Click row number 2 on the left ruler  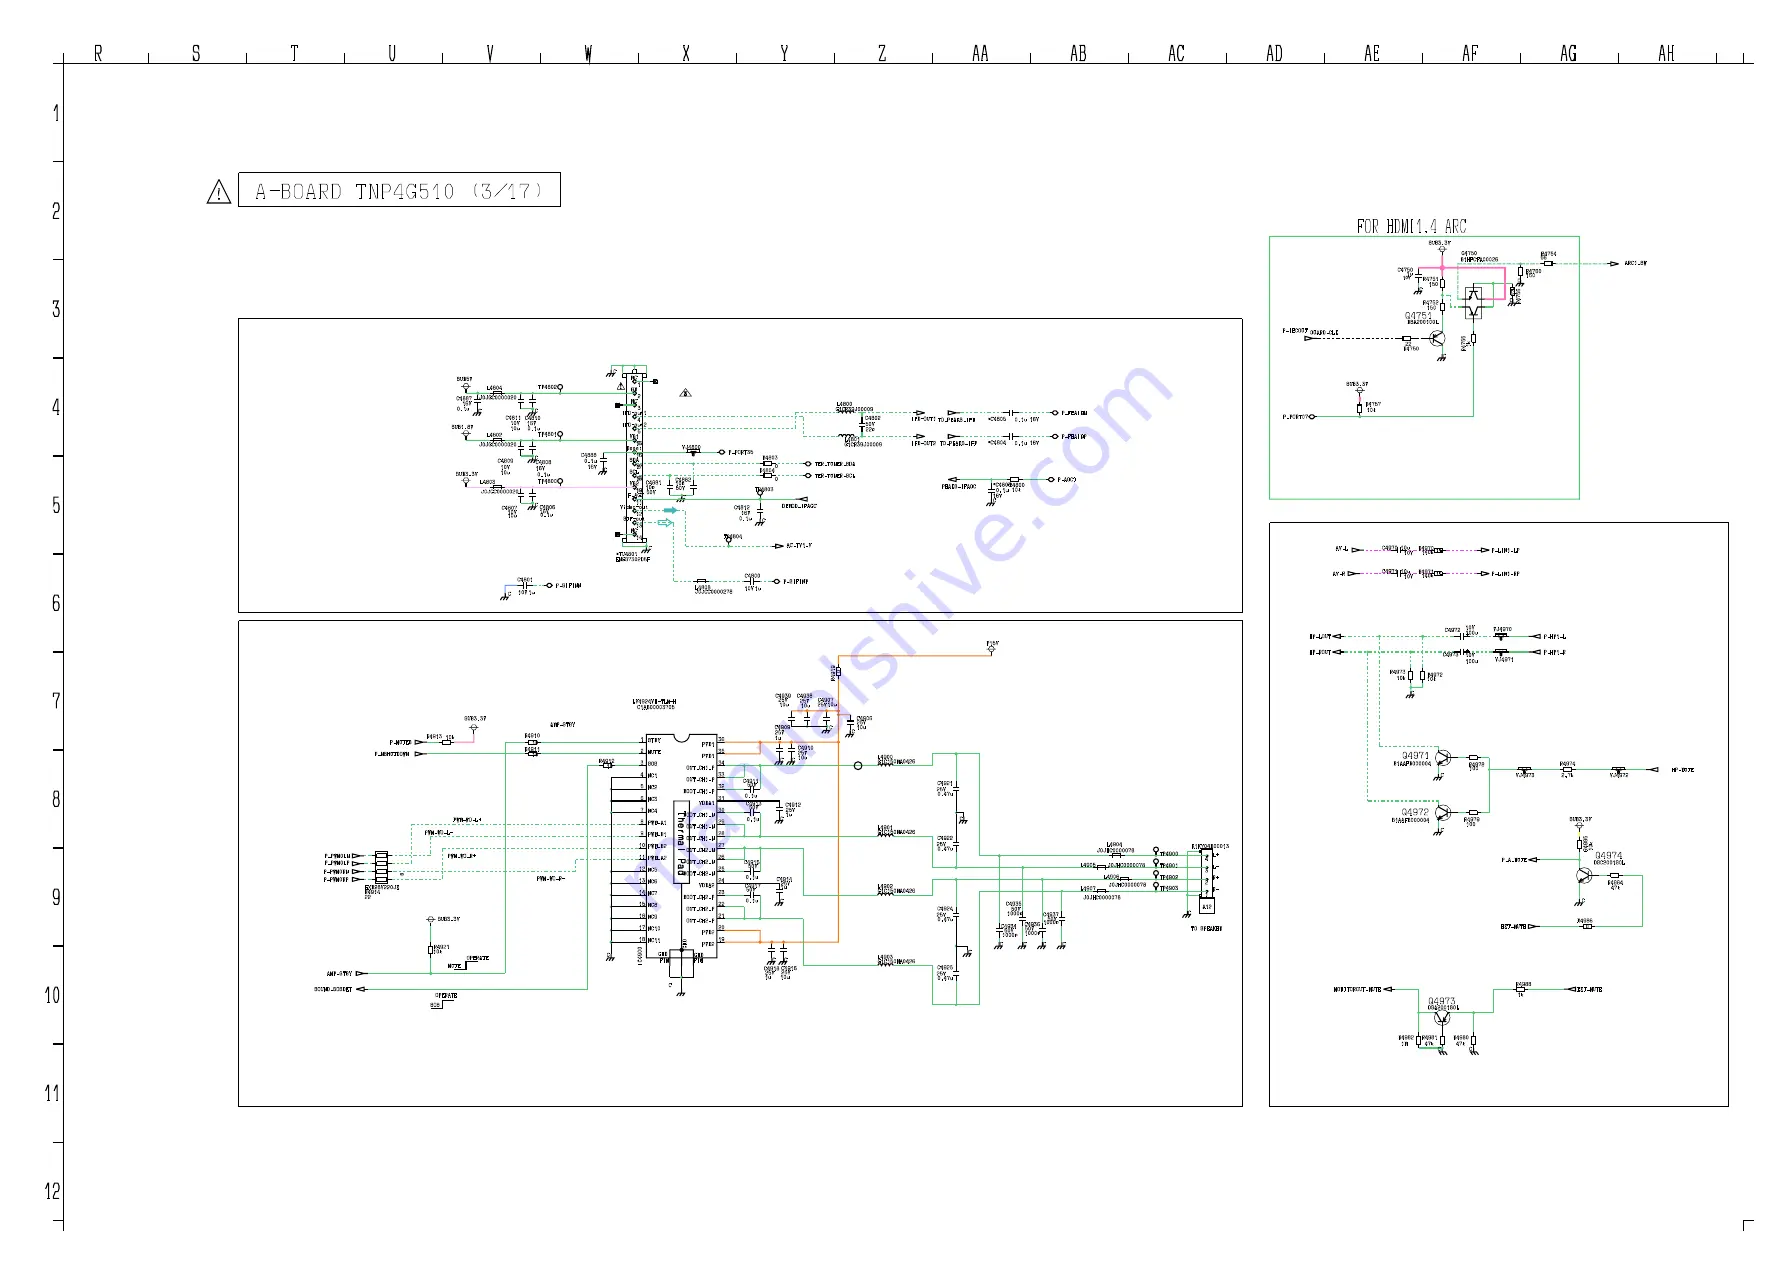click(56, 211)
